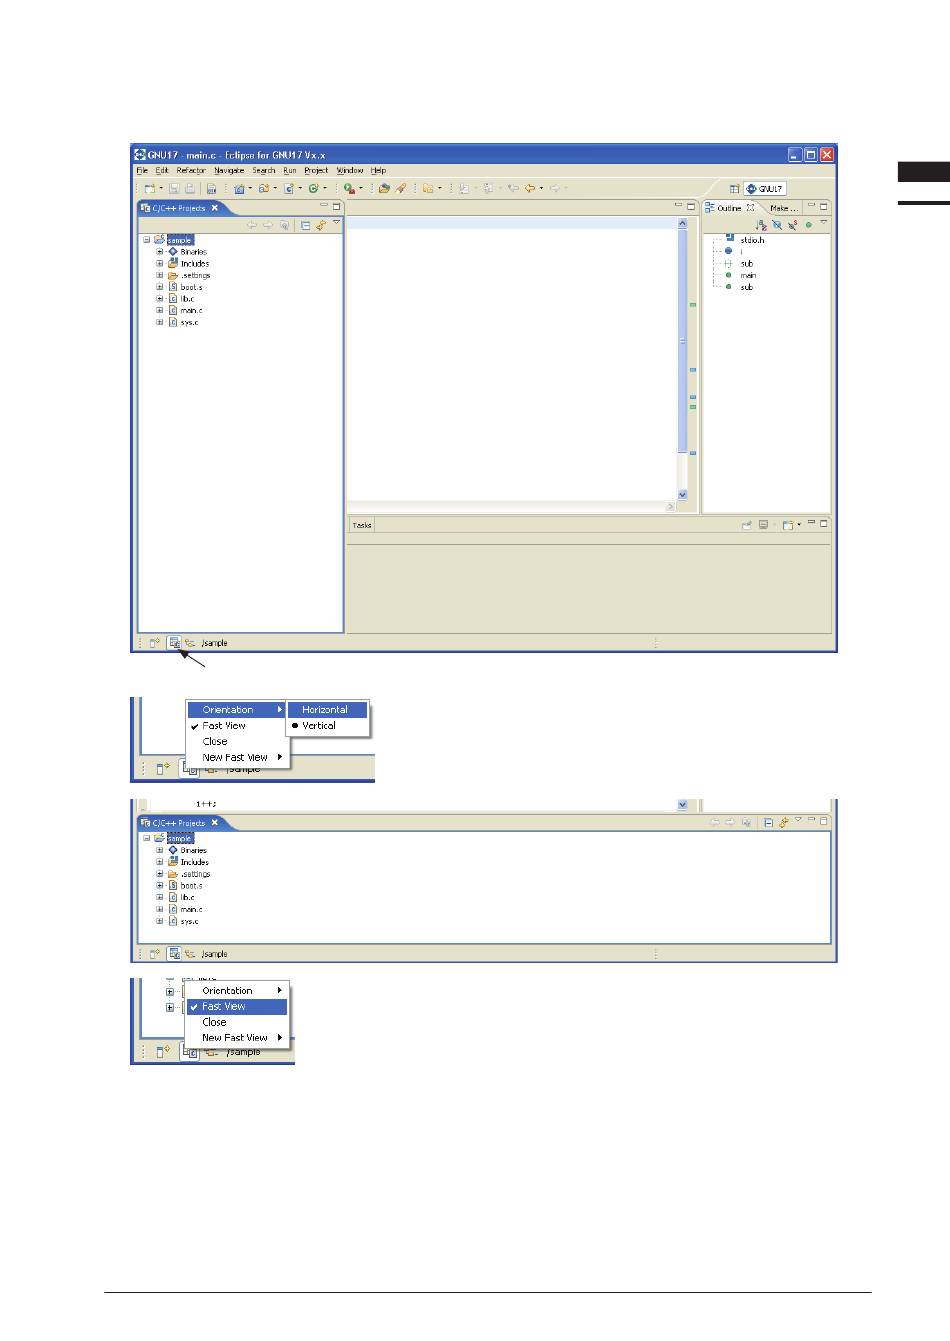The image size is (950, 1341).
Task: Select the main function in the Outline
Action: [x=748, y=275]
